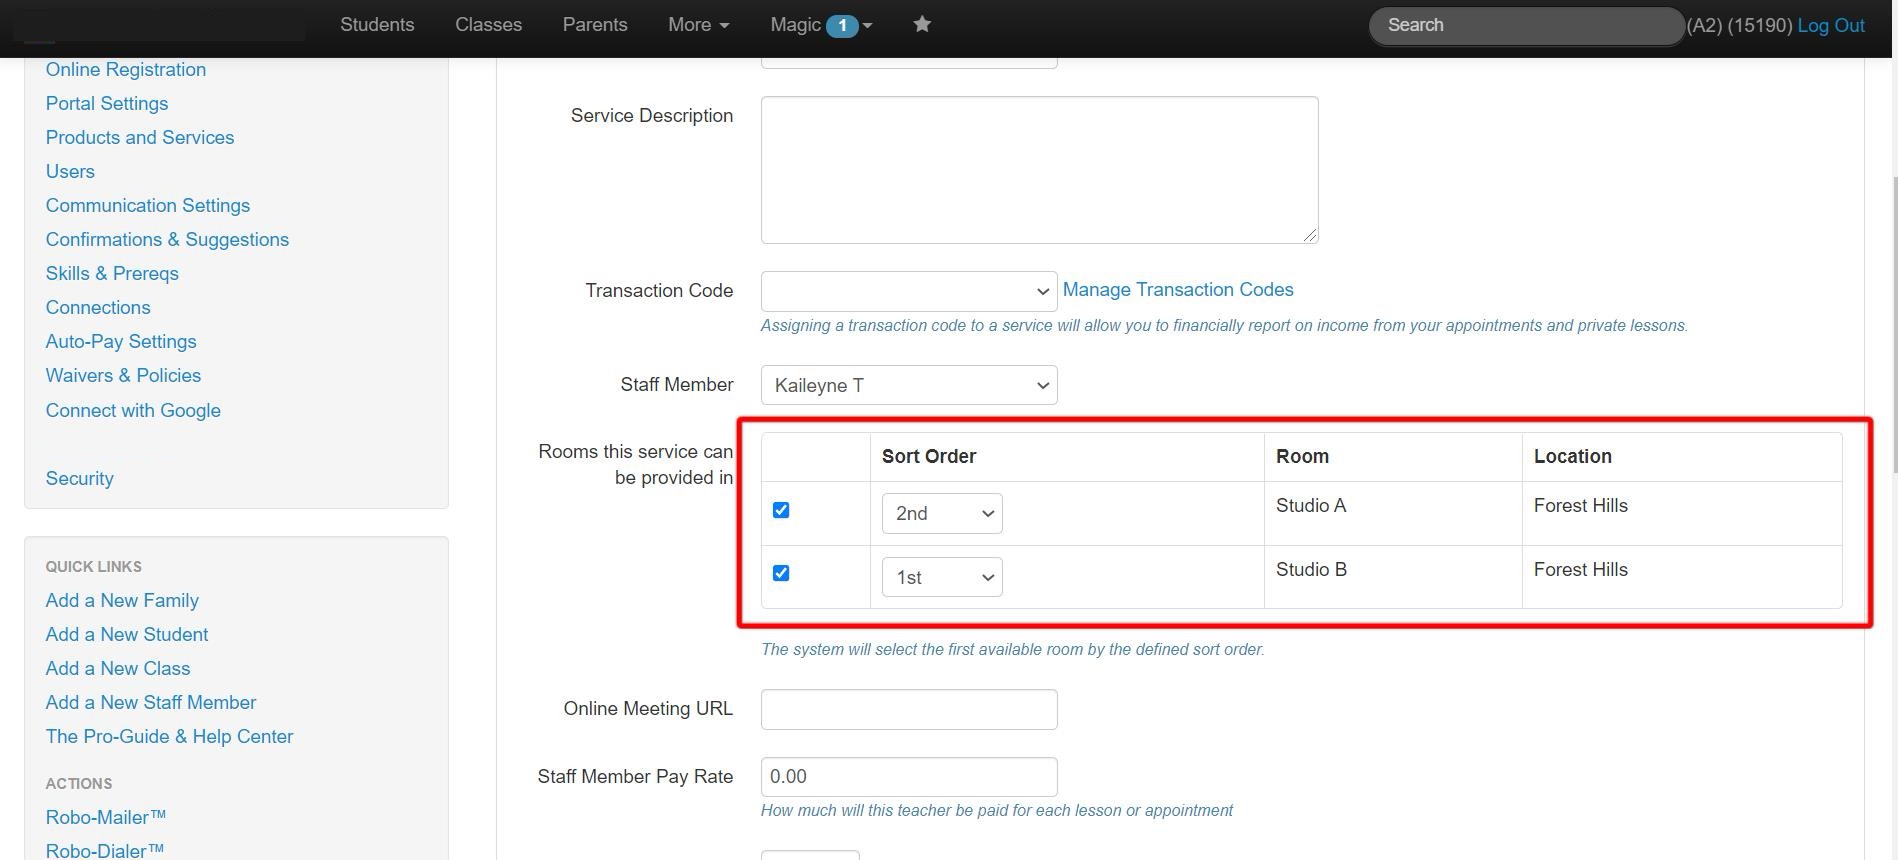Click the account ID (A2) (15190) text
This screenshot has height=860, width=1898.
point(1739,25)
